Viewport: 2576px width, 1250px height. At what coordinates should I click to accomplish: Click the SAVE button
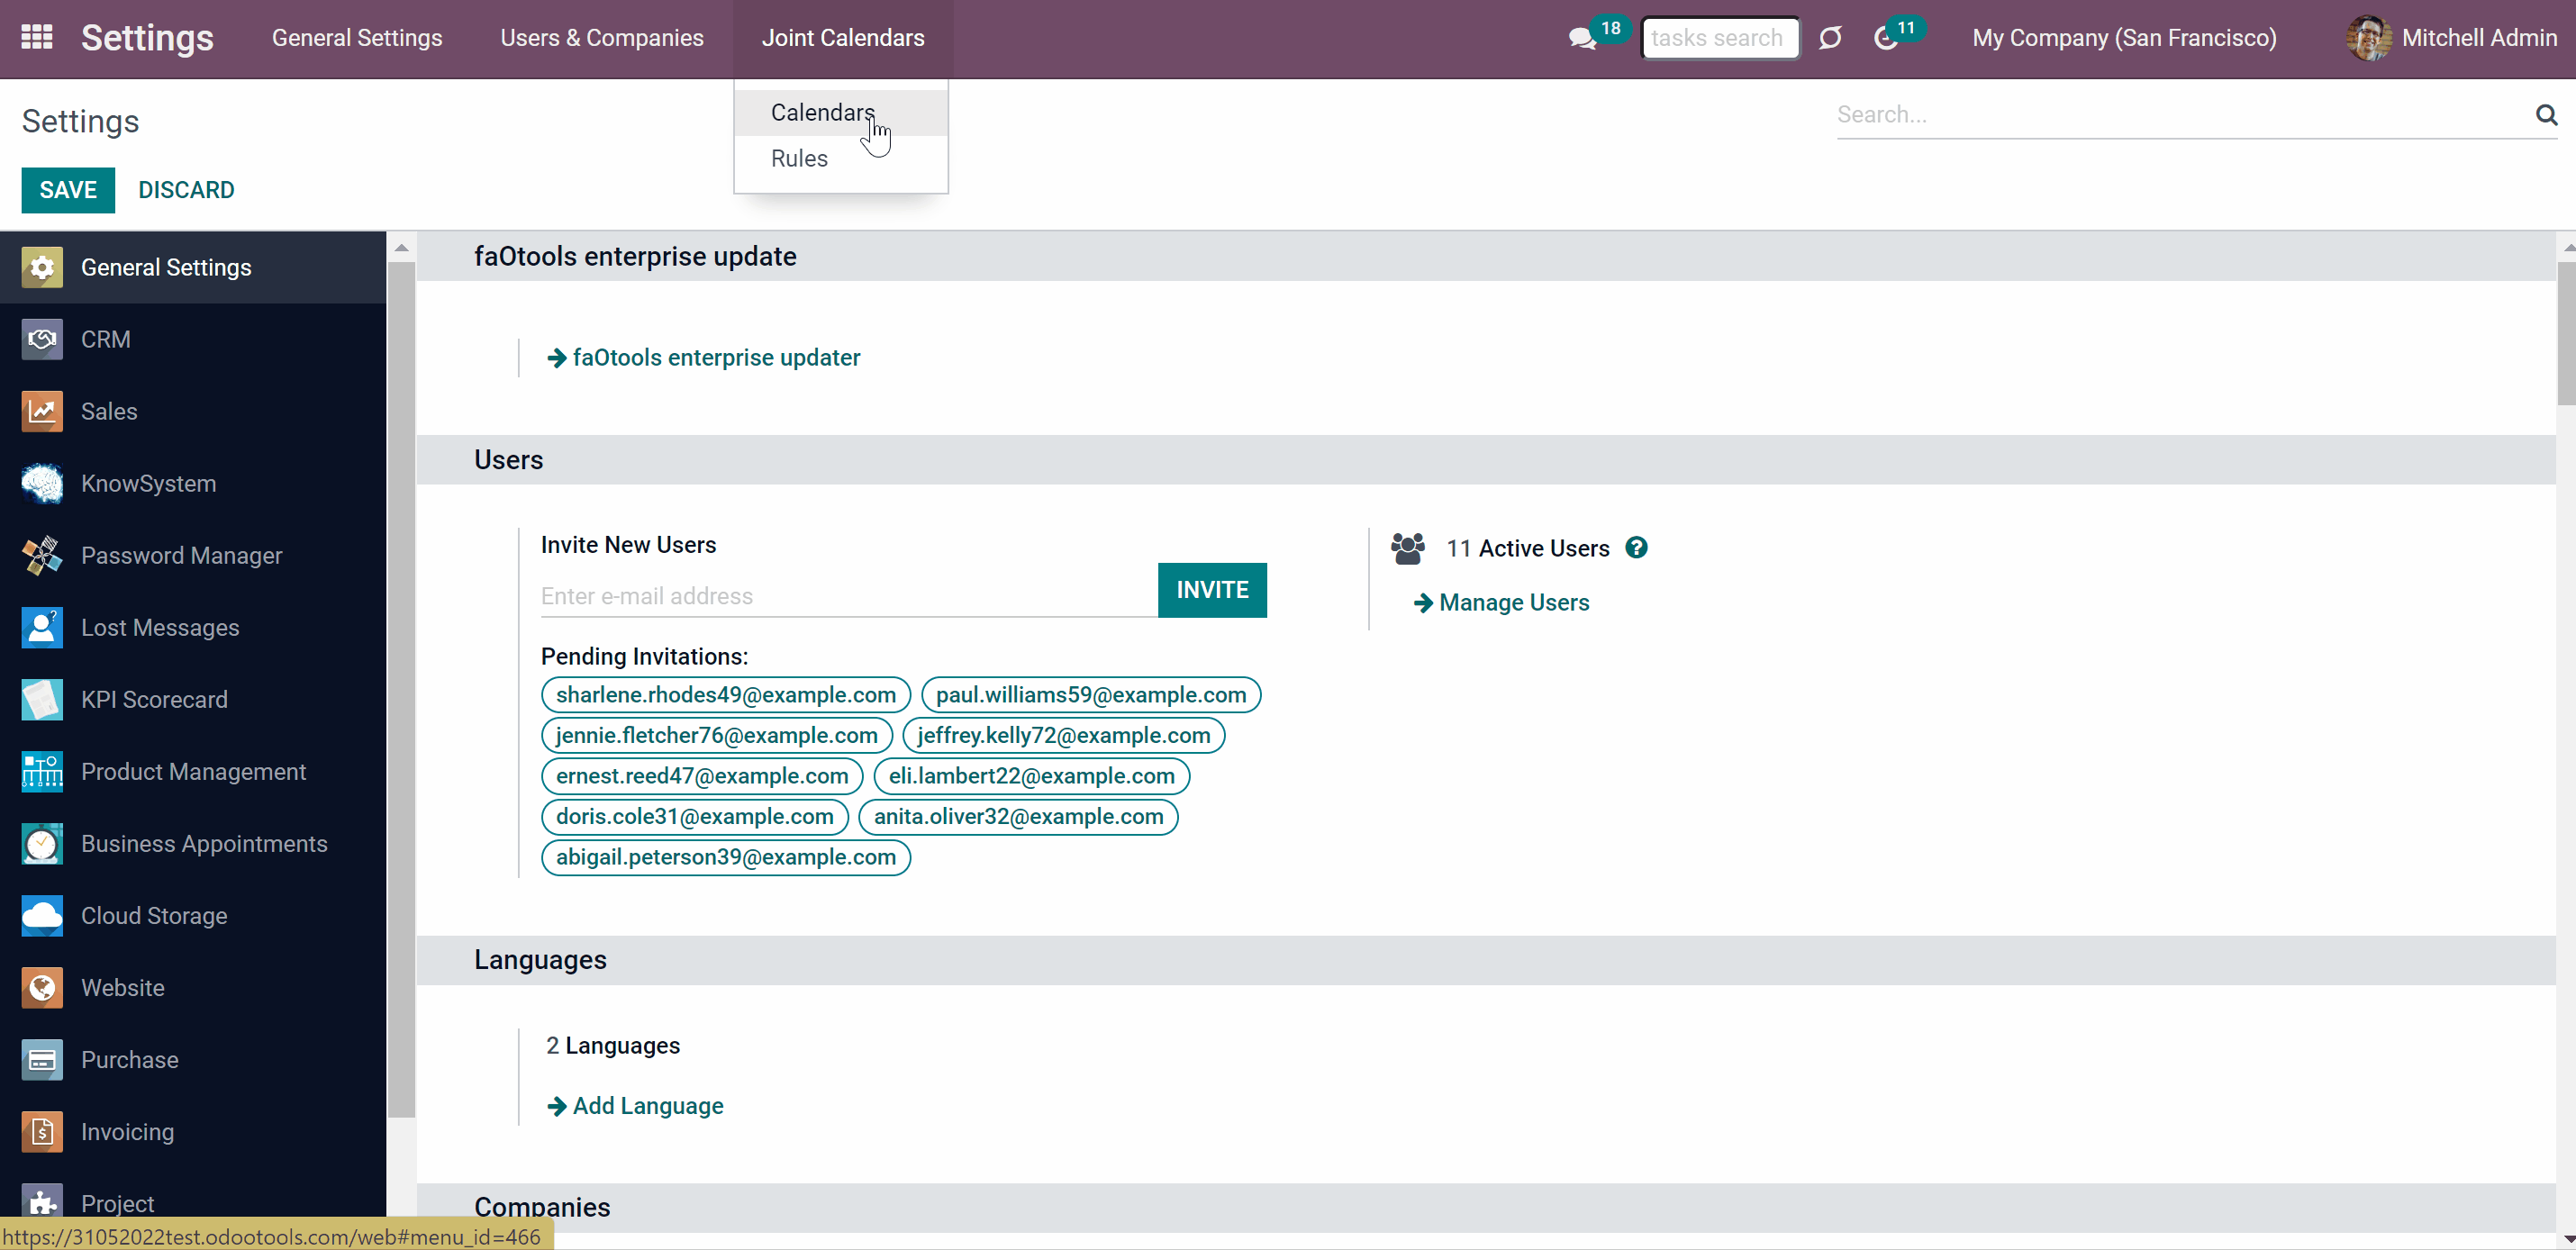68,190
